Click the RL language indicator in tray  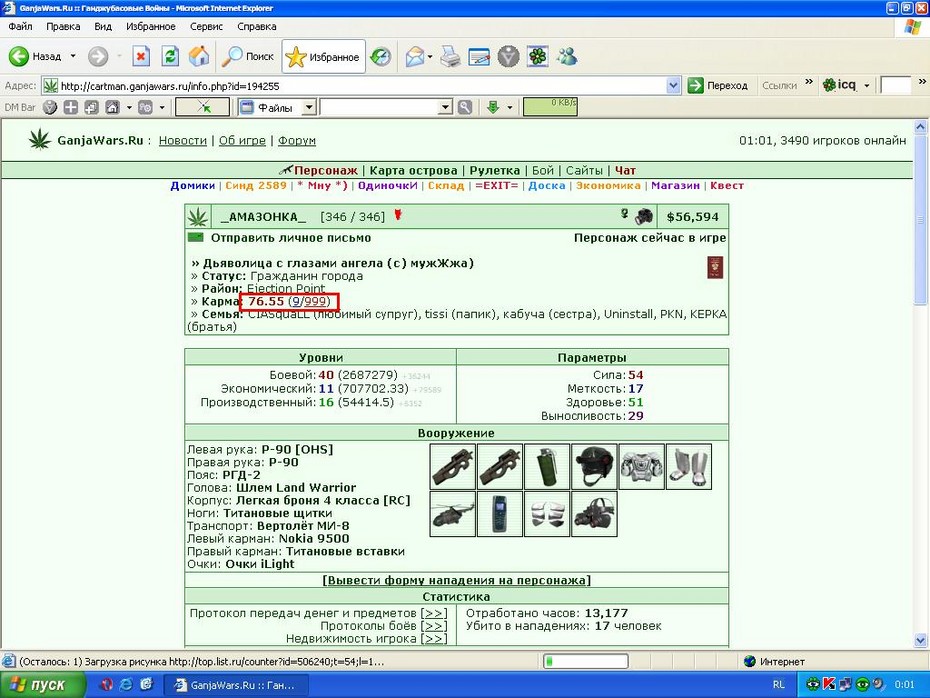[x=779, y=685]
